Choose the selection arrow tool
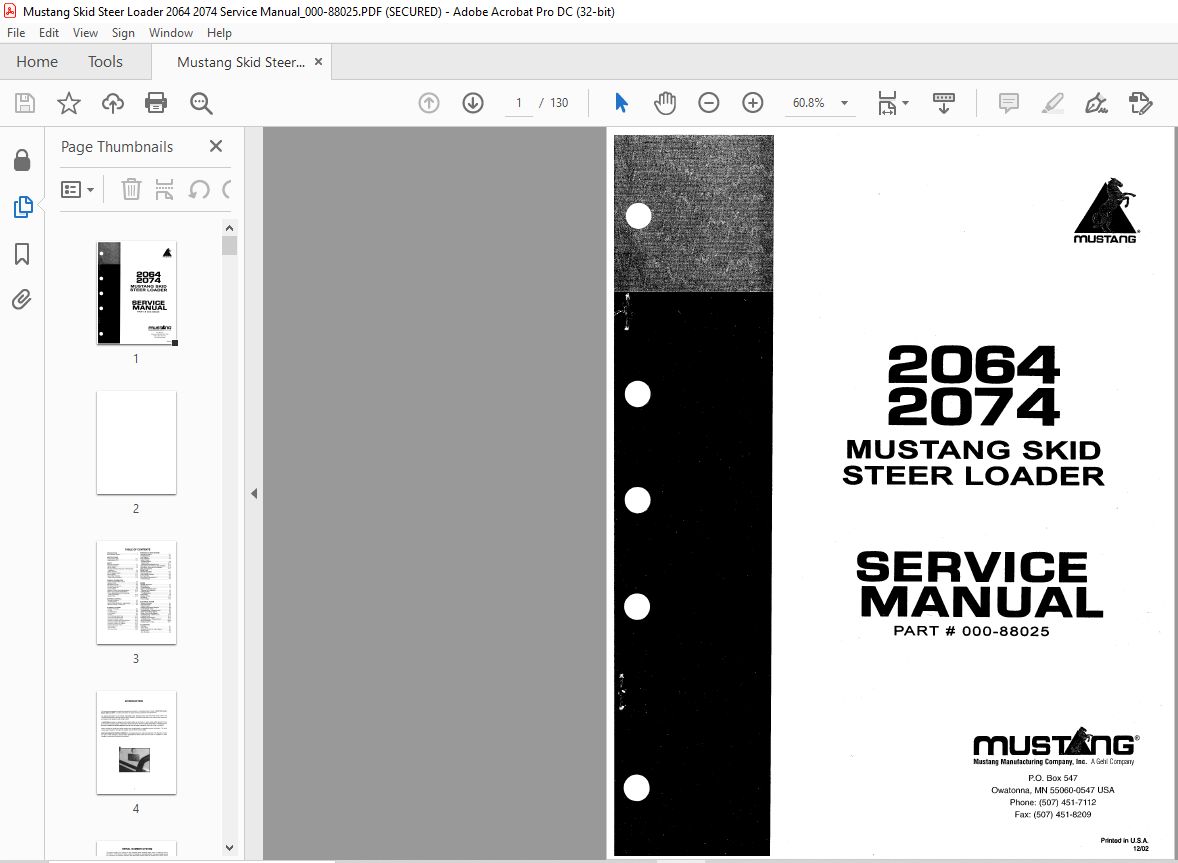Screen dimensions: 1178x863 coord(621,103)
